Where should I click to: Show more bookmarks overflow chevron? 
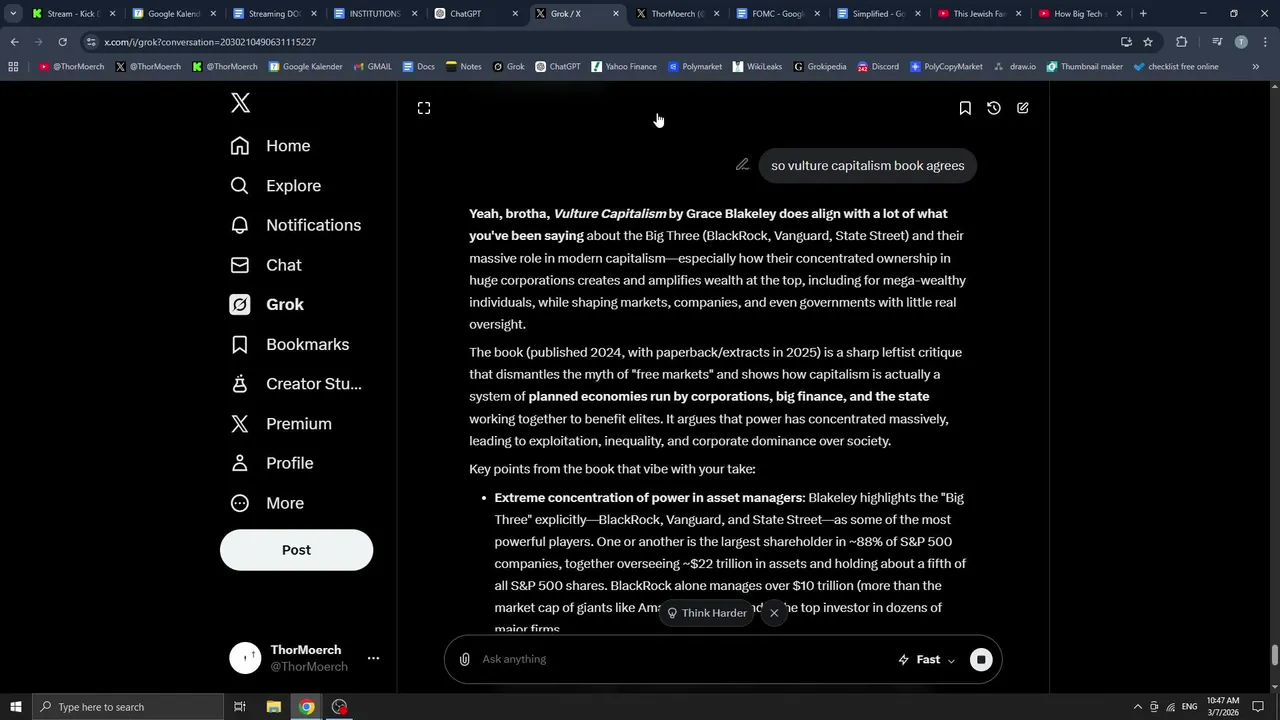1256,67
